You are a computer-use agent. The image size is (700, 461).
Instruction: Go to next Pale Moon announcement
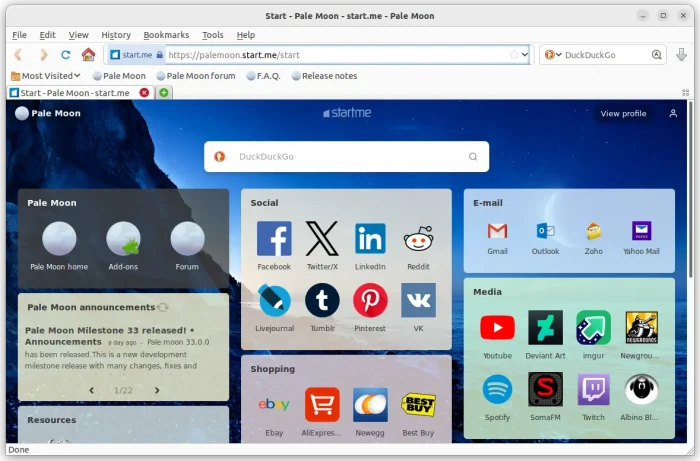click(x=157, y=390)
